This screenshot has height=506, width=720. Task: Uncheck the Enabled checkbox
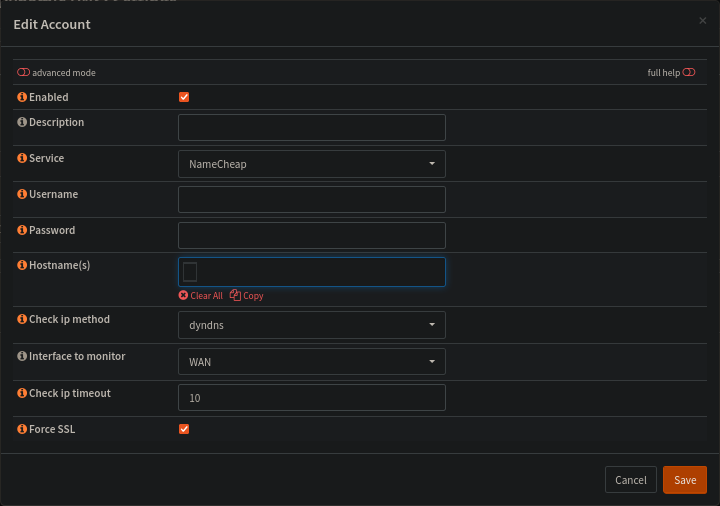pyautogui.click(x=184, y=97)
